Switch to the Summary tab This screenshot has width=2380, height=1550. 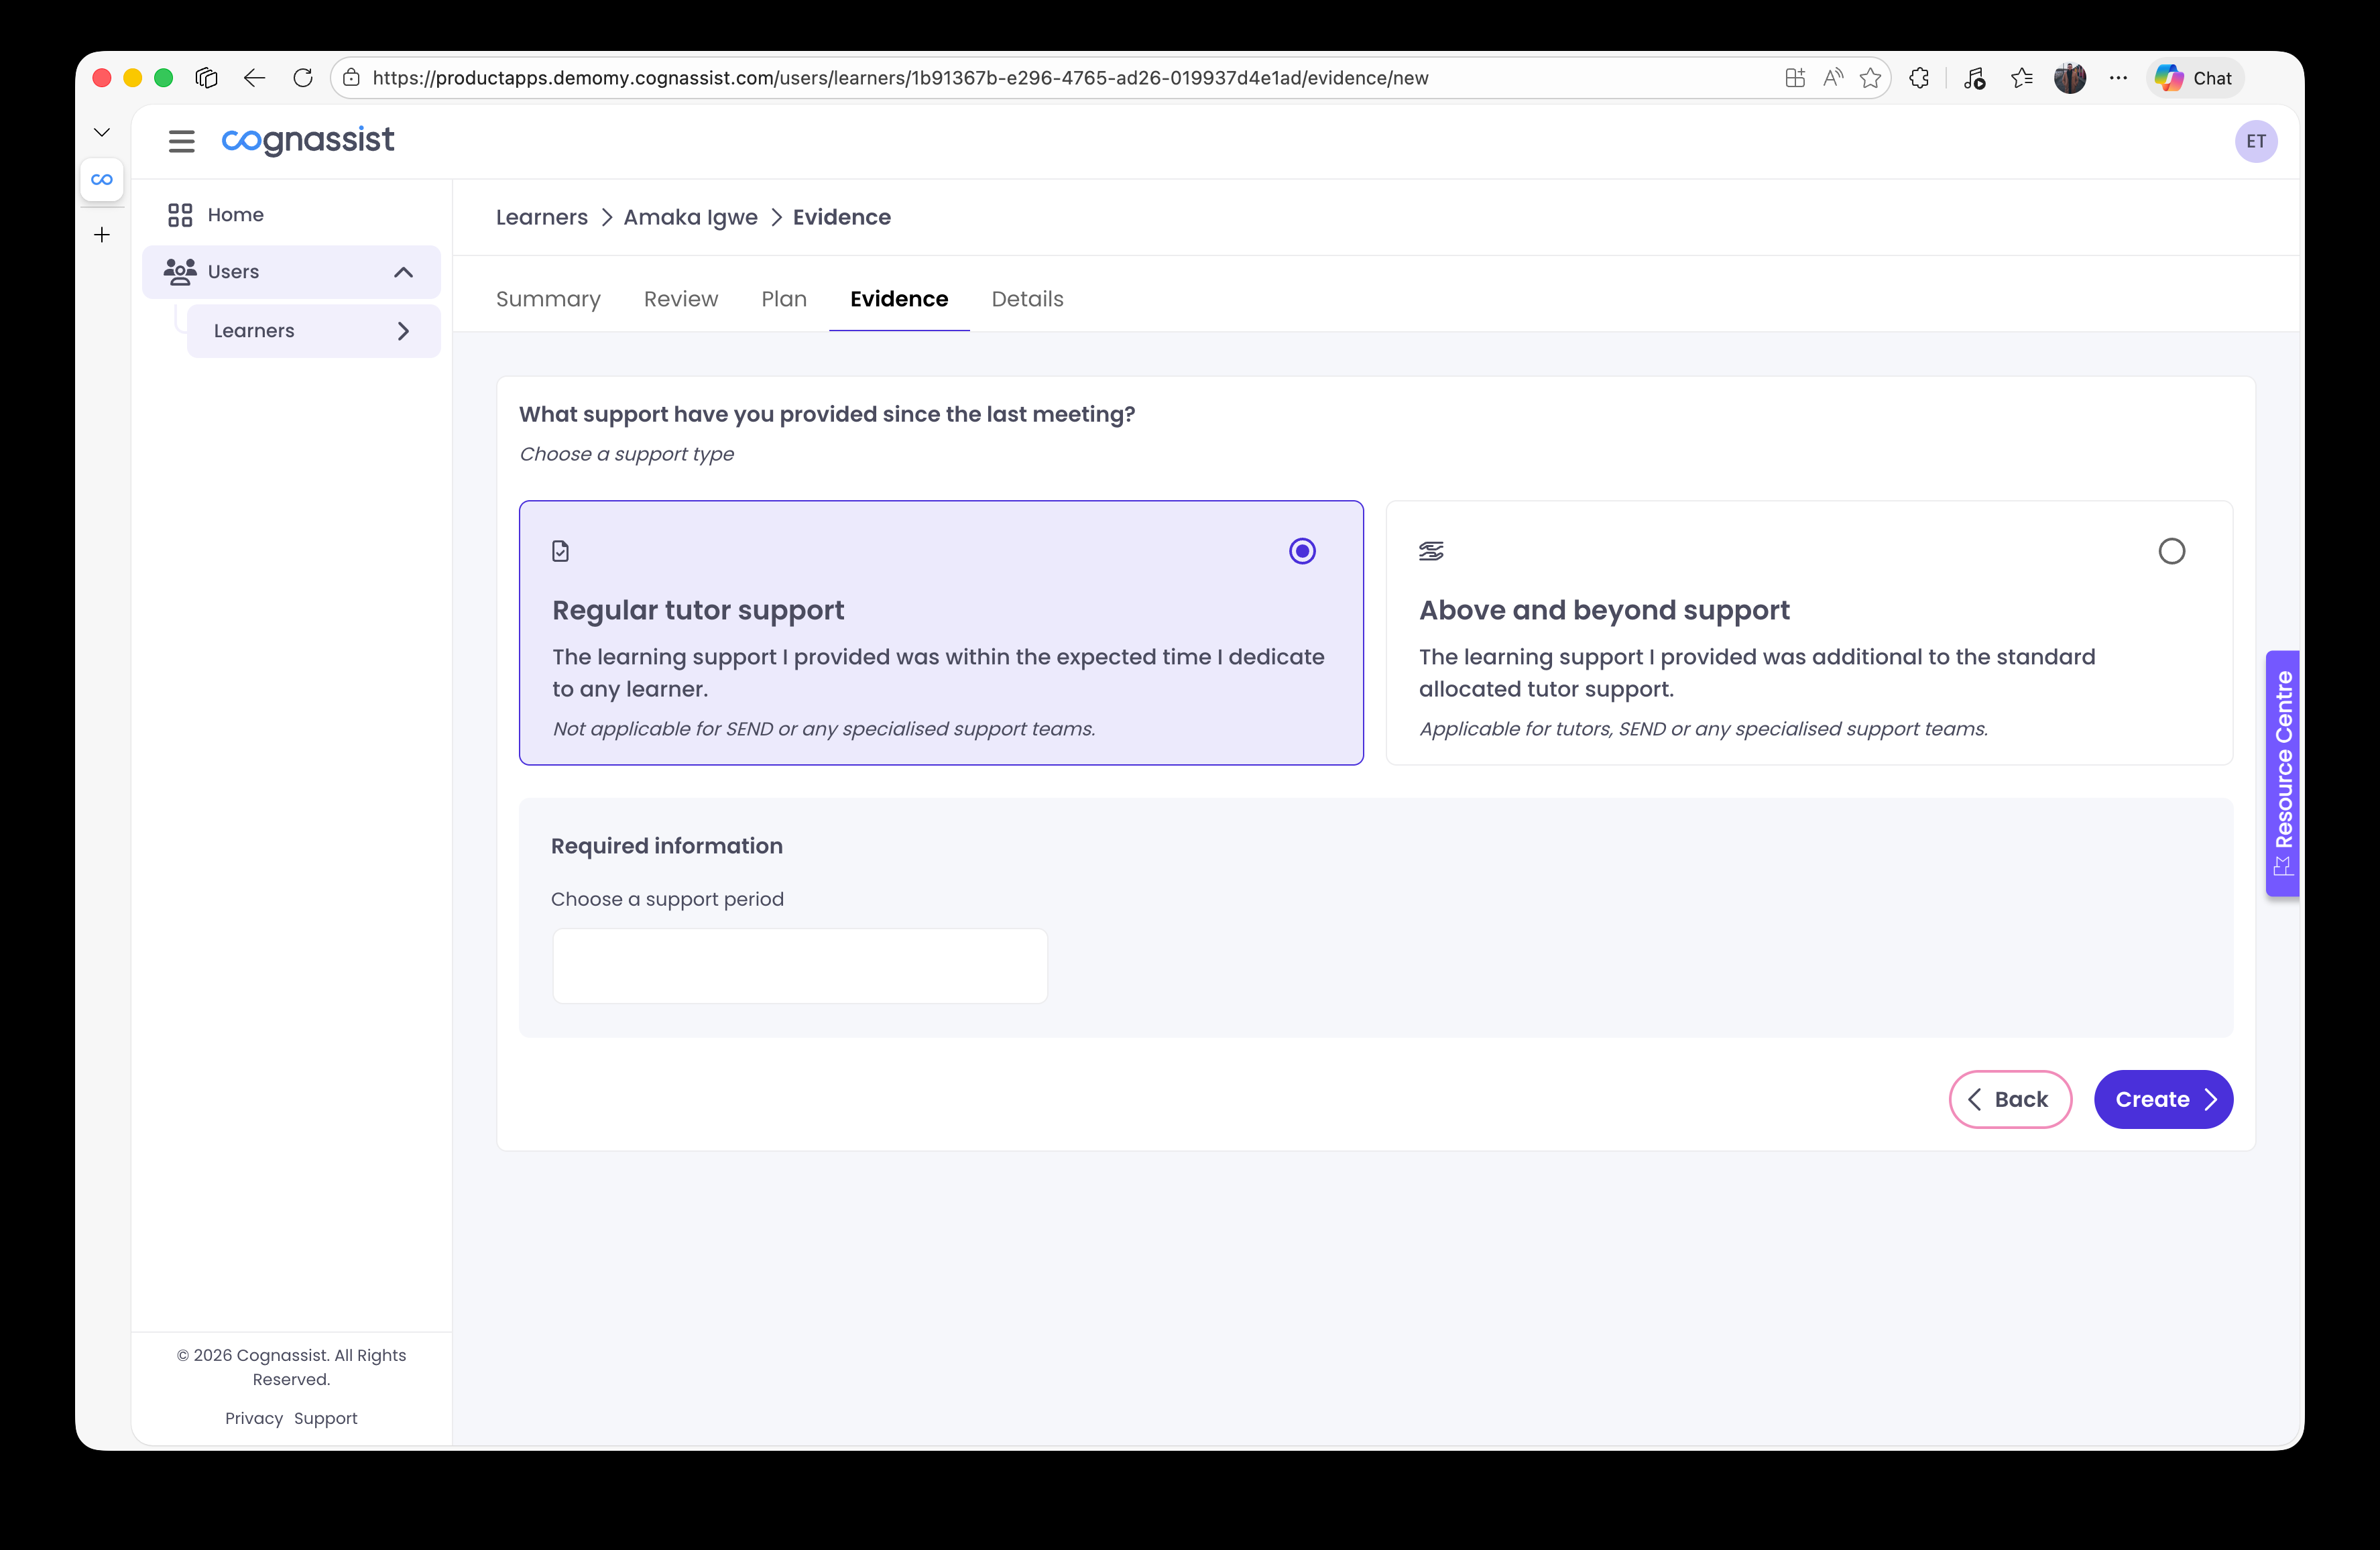click(548, 299)
